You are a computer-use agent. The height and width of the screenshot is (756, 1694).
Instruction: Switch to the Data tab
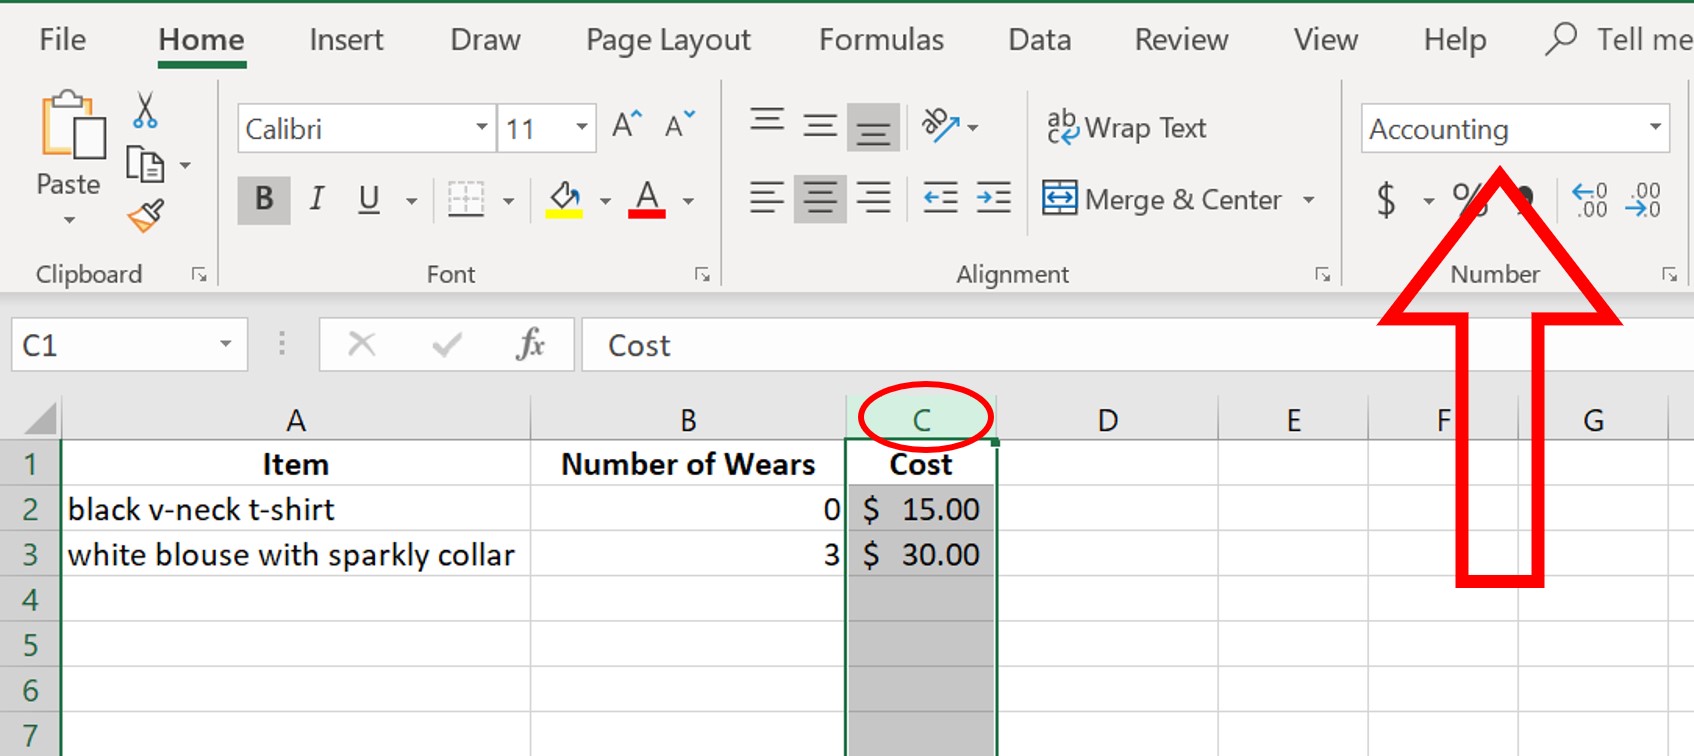[x=1039, y=39]
